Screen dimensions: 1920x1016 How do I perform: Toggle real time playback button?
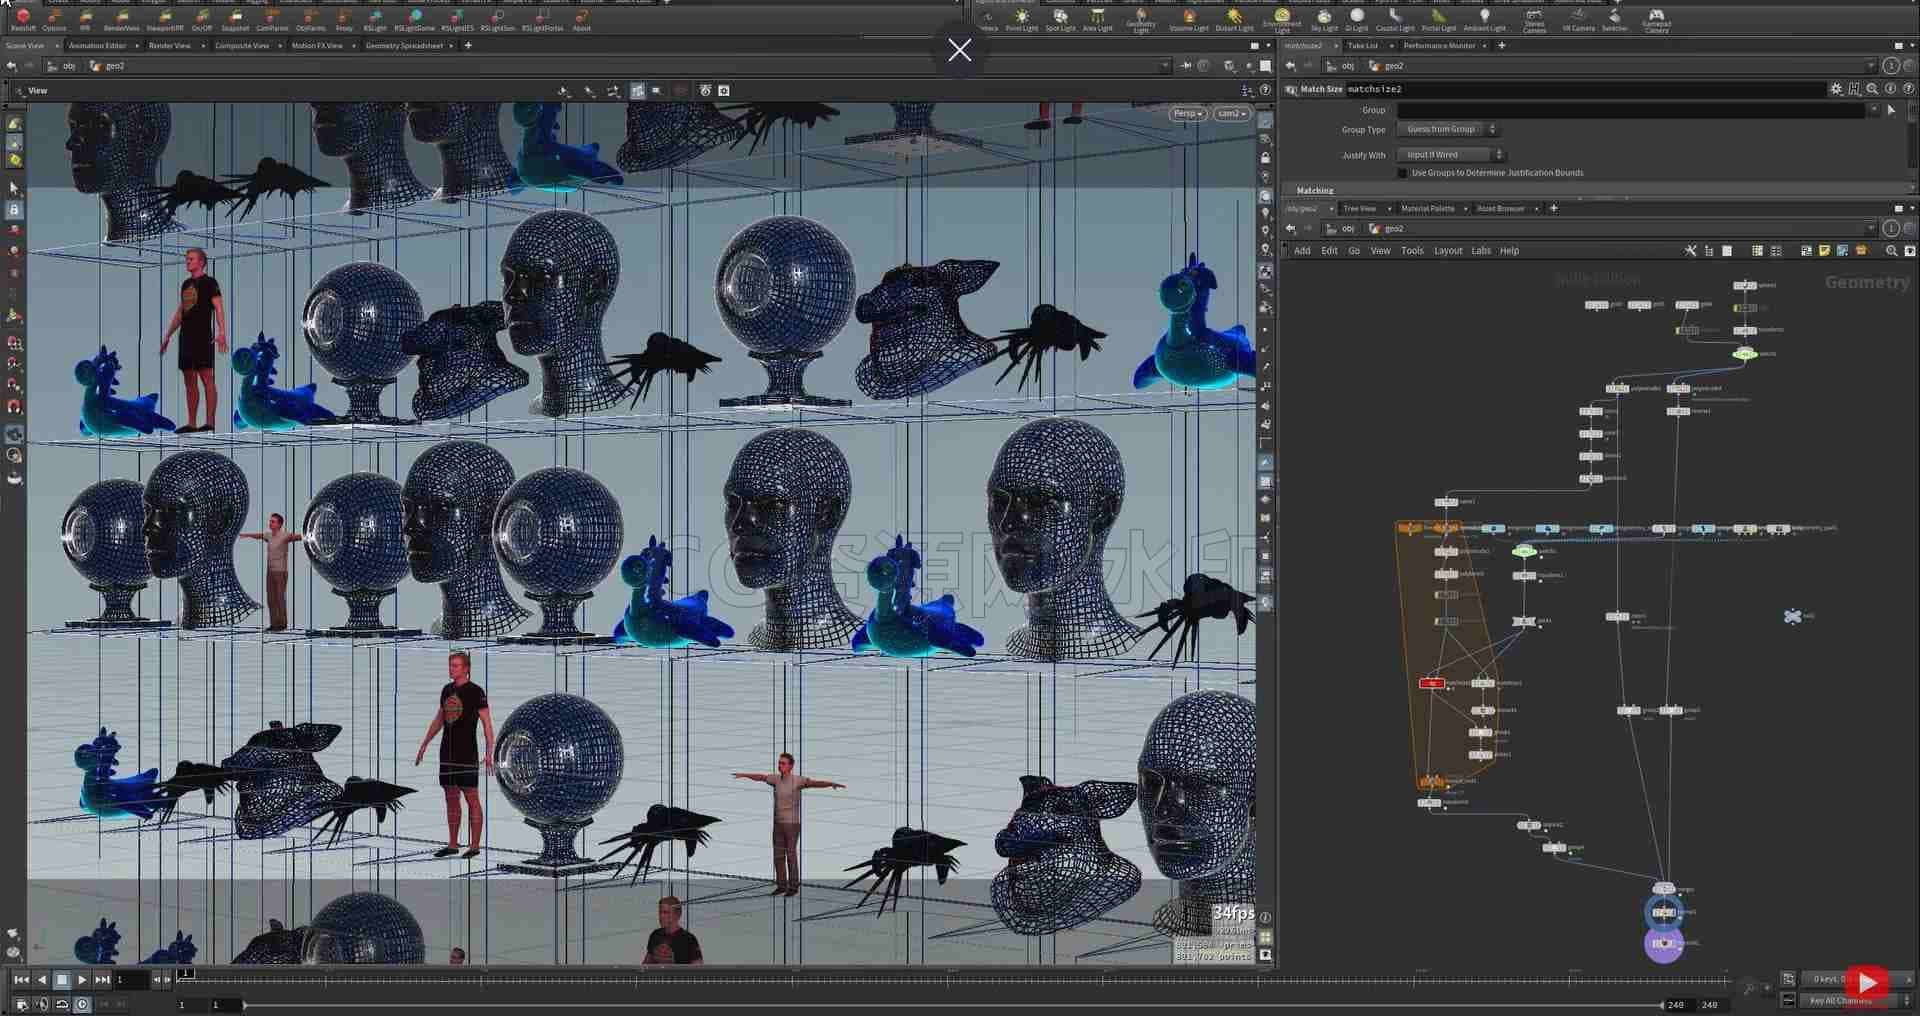(x=82, y=1004)
